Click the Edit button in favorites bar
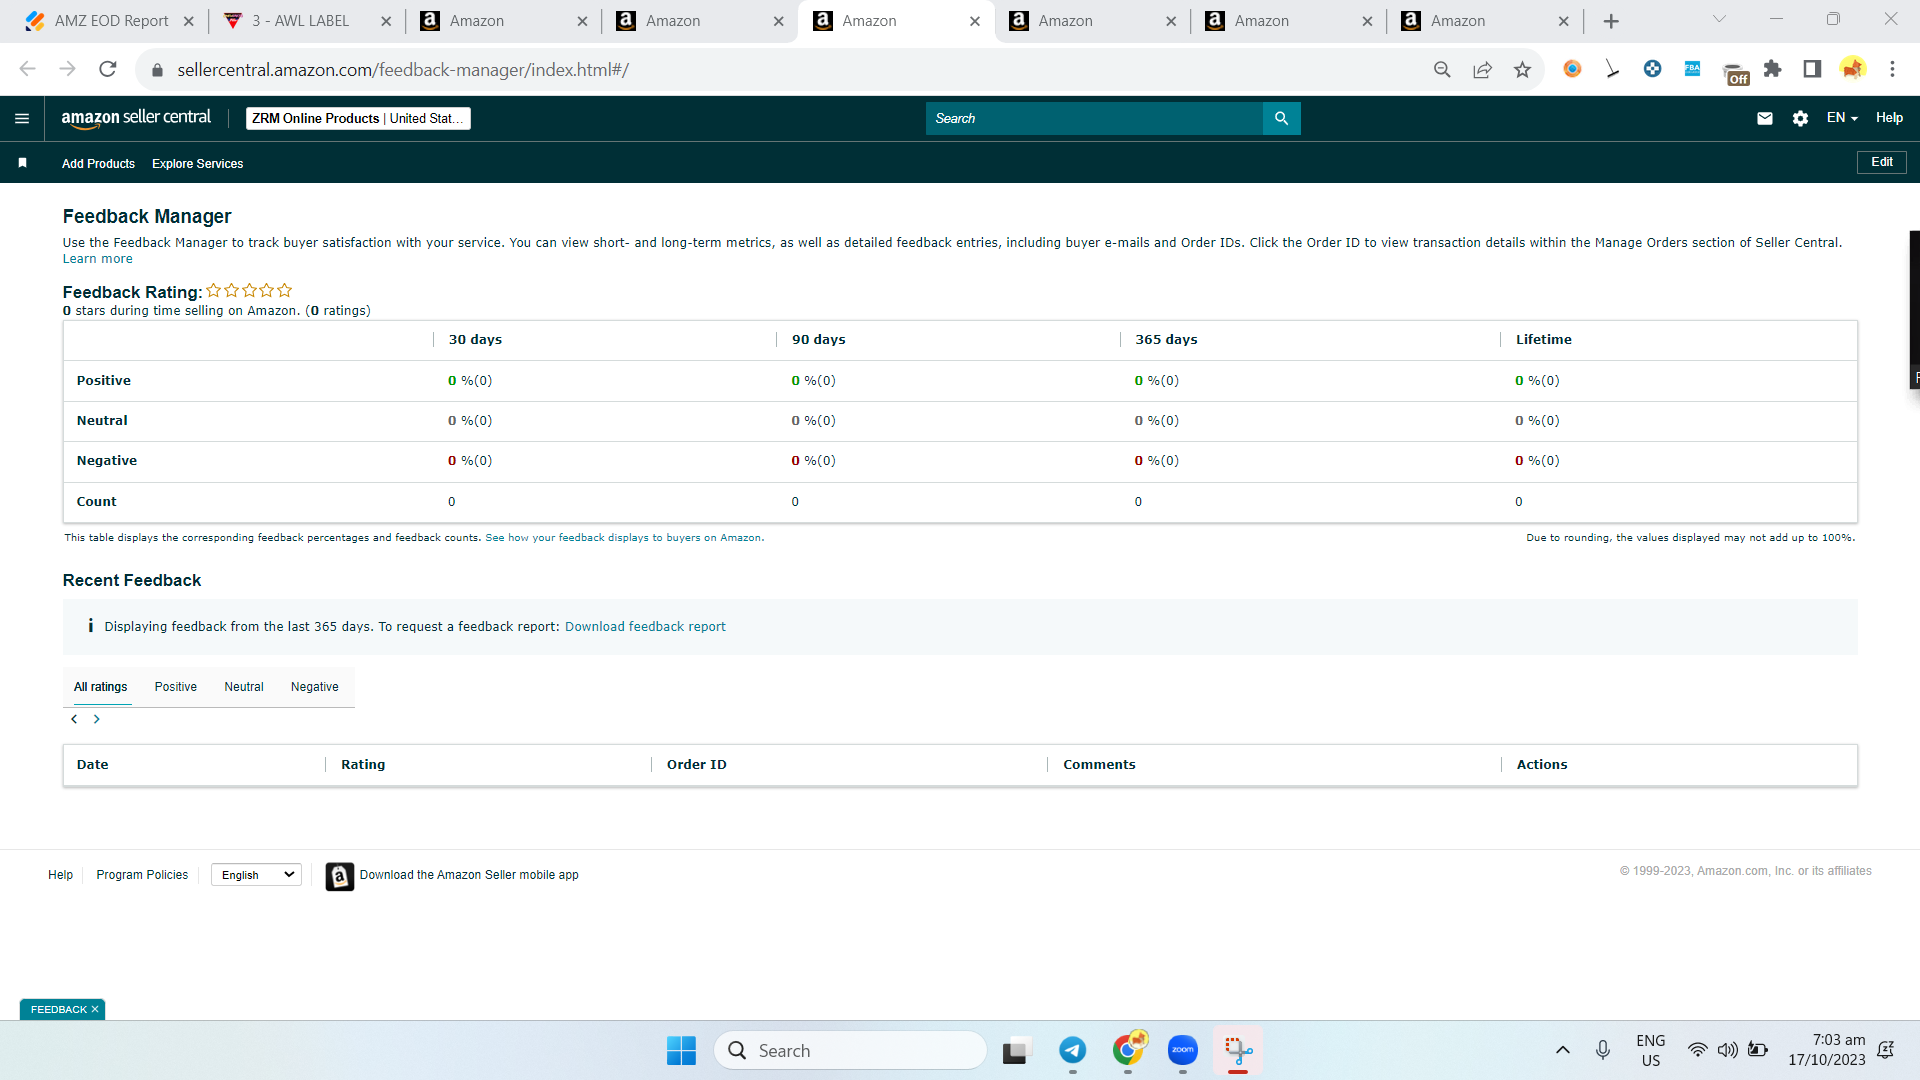The width and height of the screenshot is (1920, 1080). pyautogui.click(x=1882, y=162)
